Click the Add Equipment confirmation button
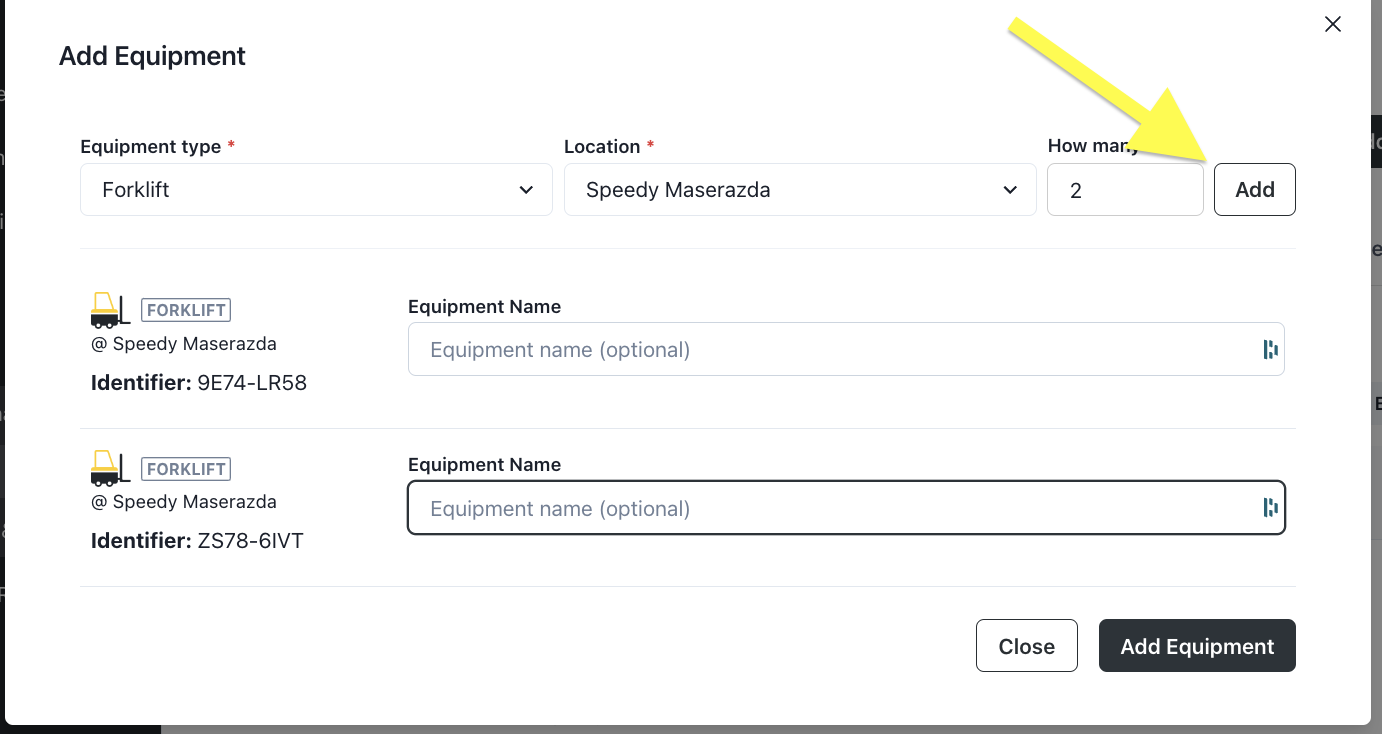 click(1197, 645)
